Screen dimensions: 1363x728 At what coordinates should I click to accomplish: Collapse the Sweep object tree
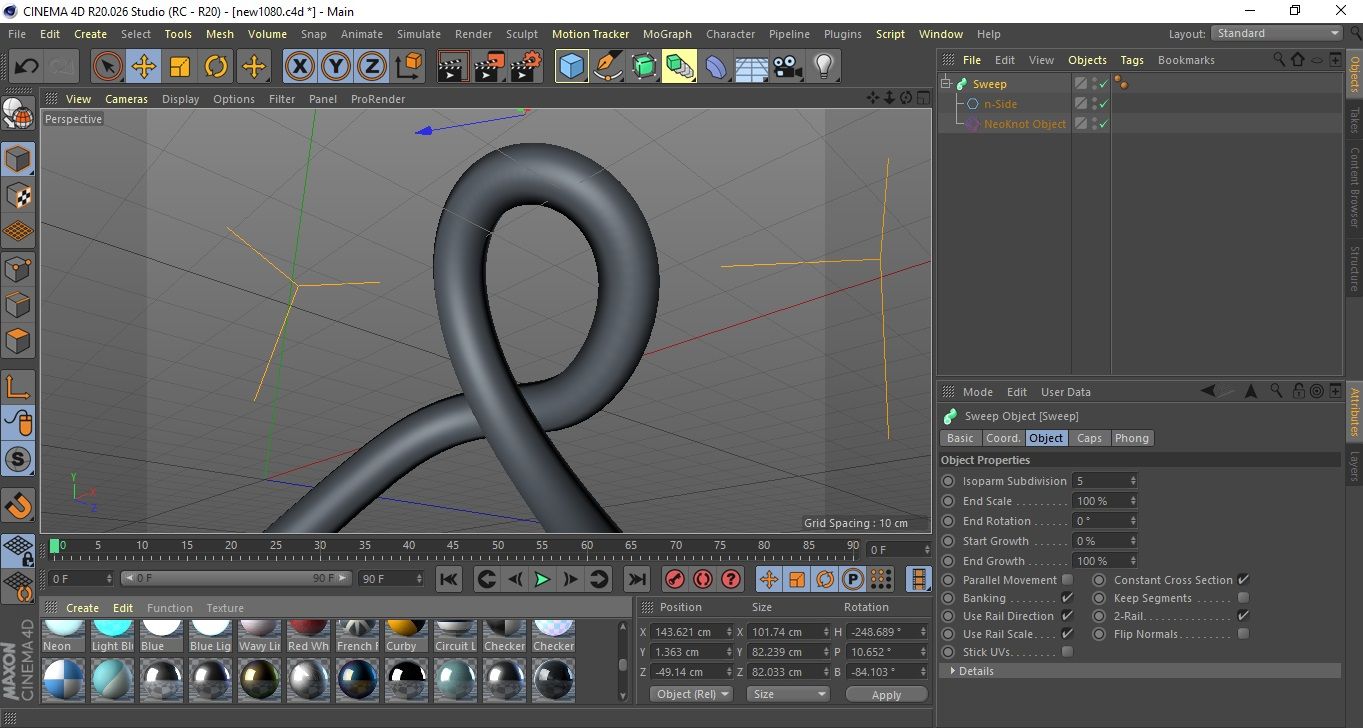(x=947, y=84)
